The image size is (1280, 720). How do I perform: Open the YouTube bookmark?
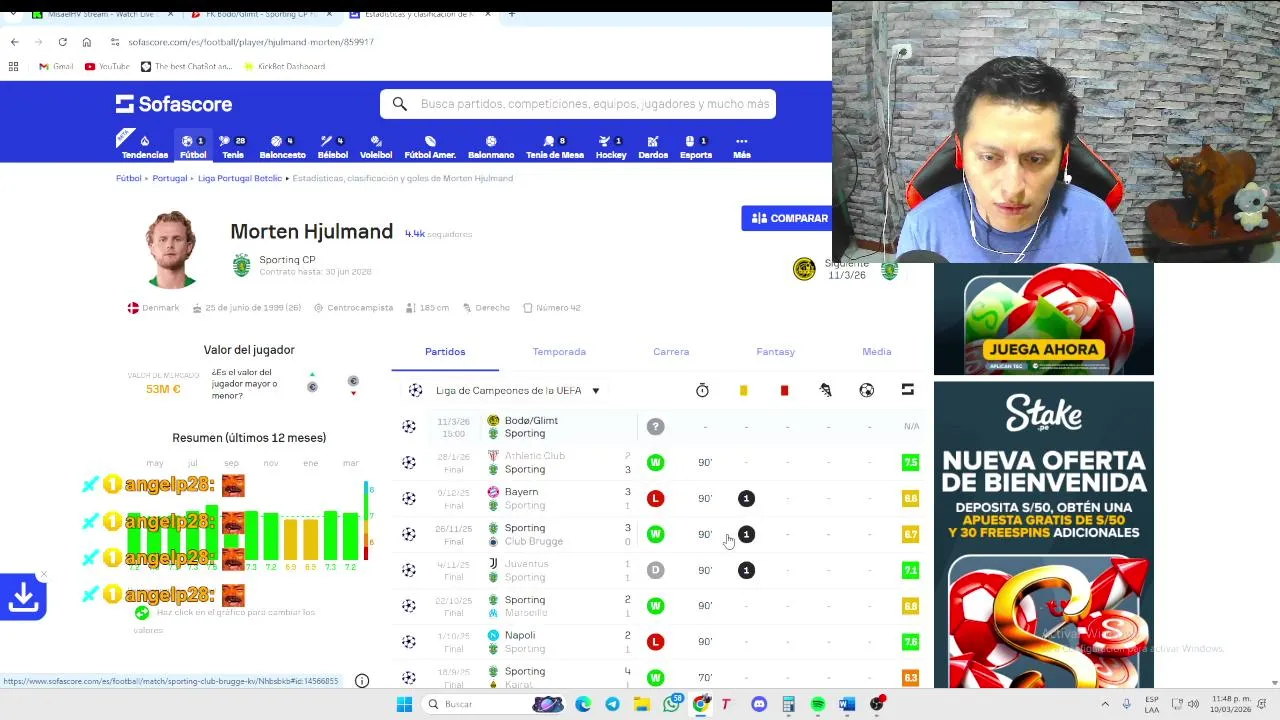coord(107,66)
